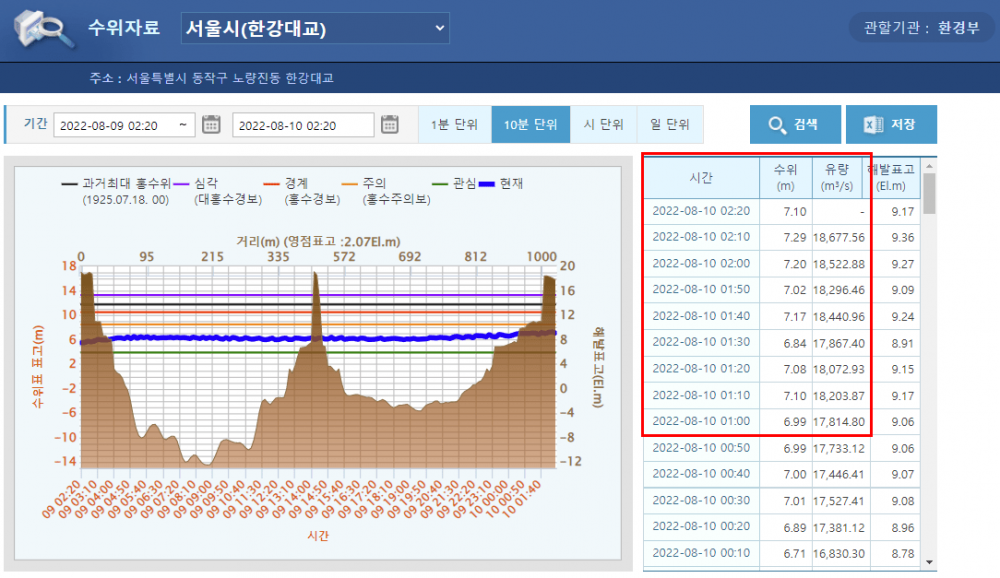Click the water level data logo icon

click(x=44, y=29)
